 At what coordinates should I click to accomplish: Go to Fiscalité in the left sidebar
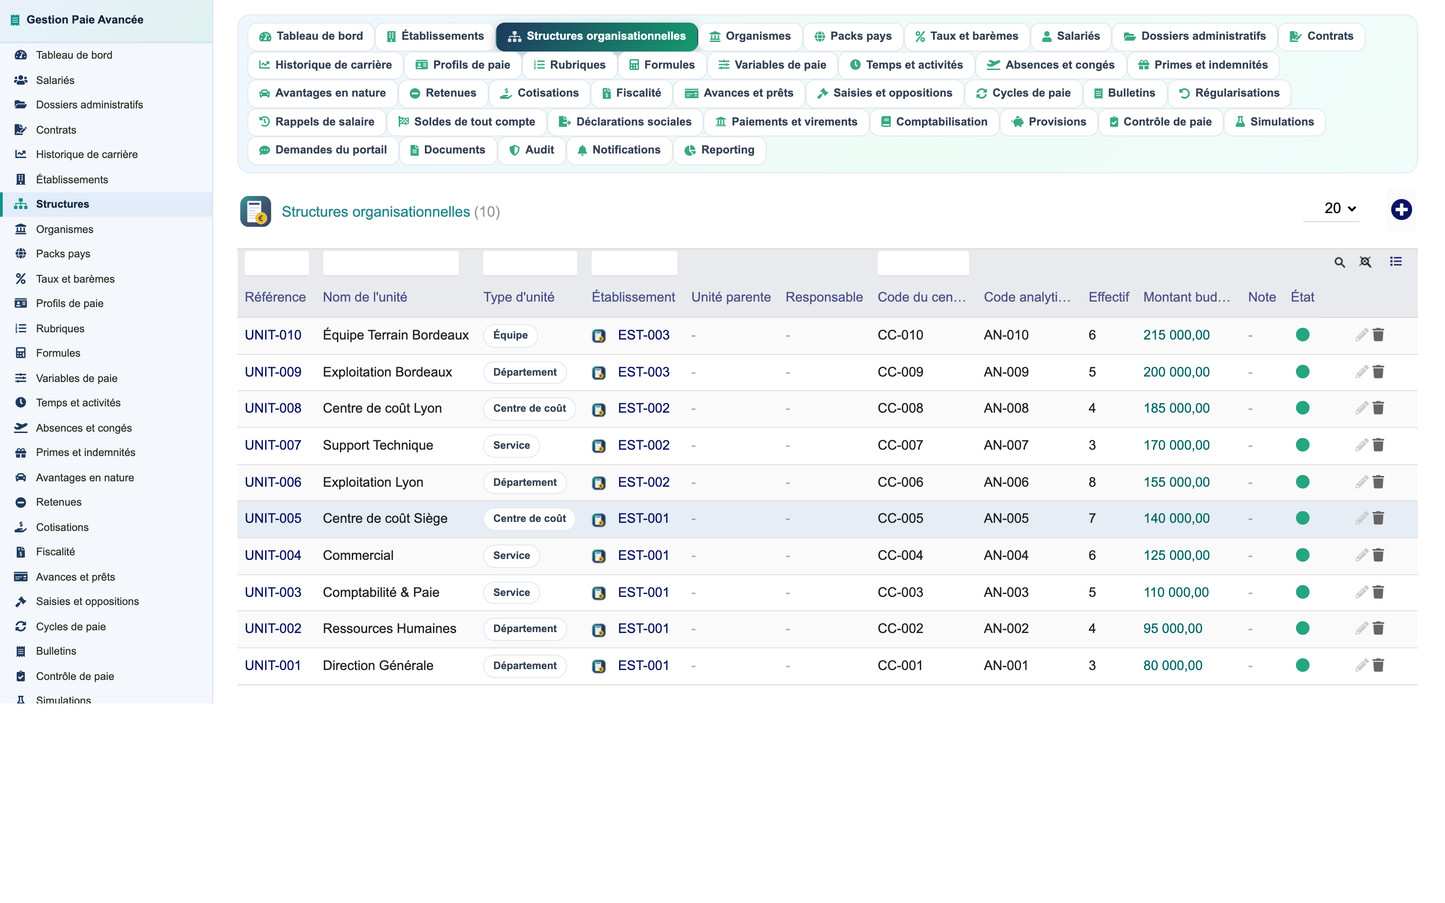tap(56, 552)
